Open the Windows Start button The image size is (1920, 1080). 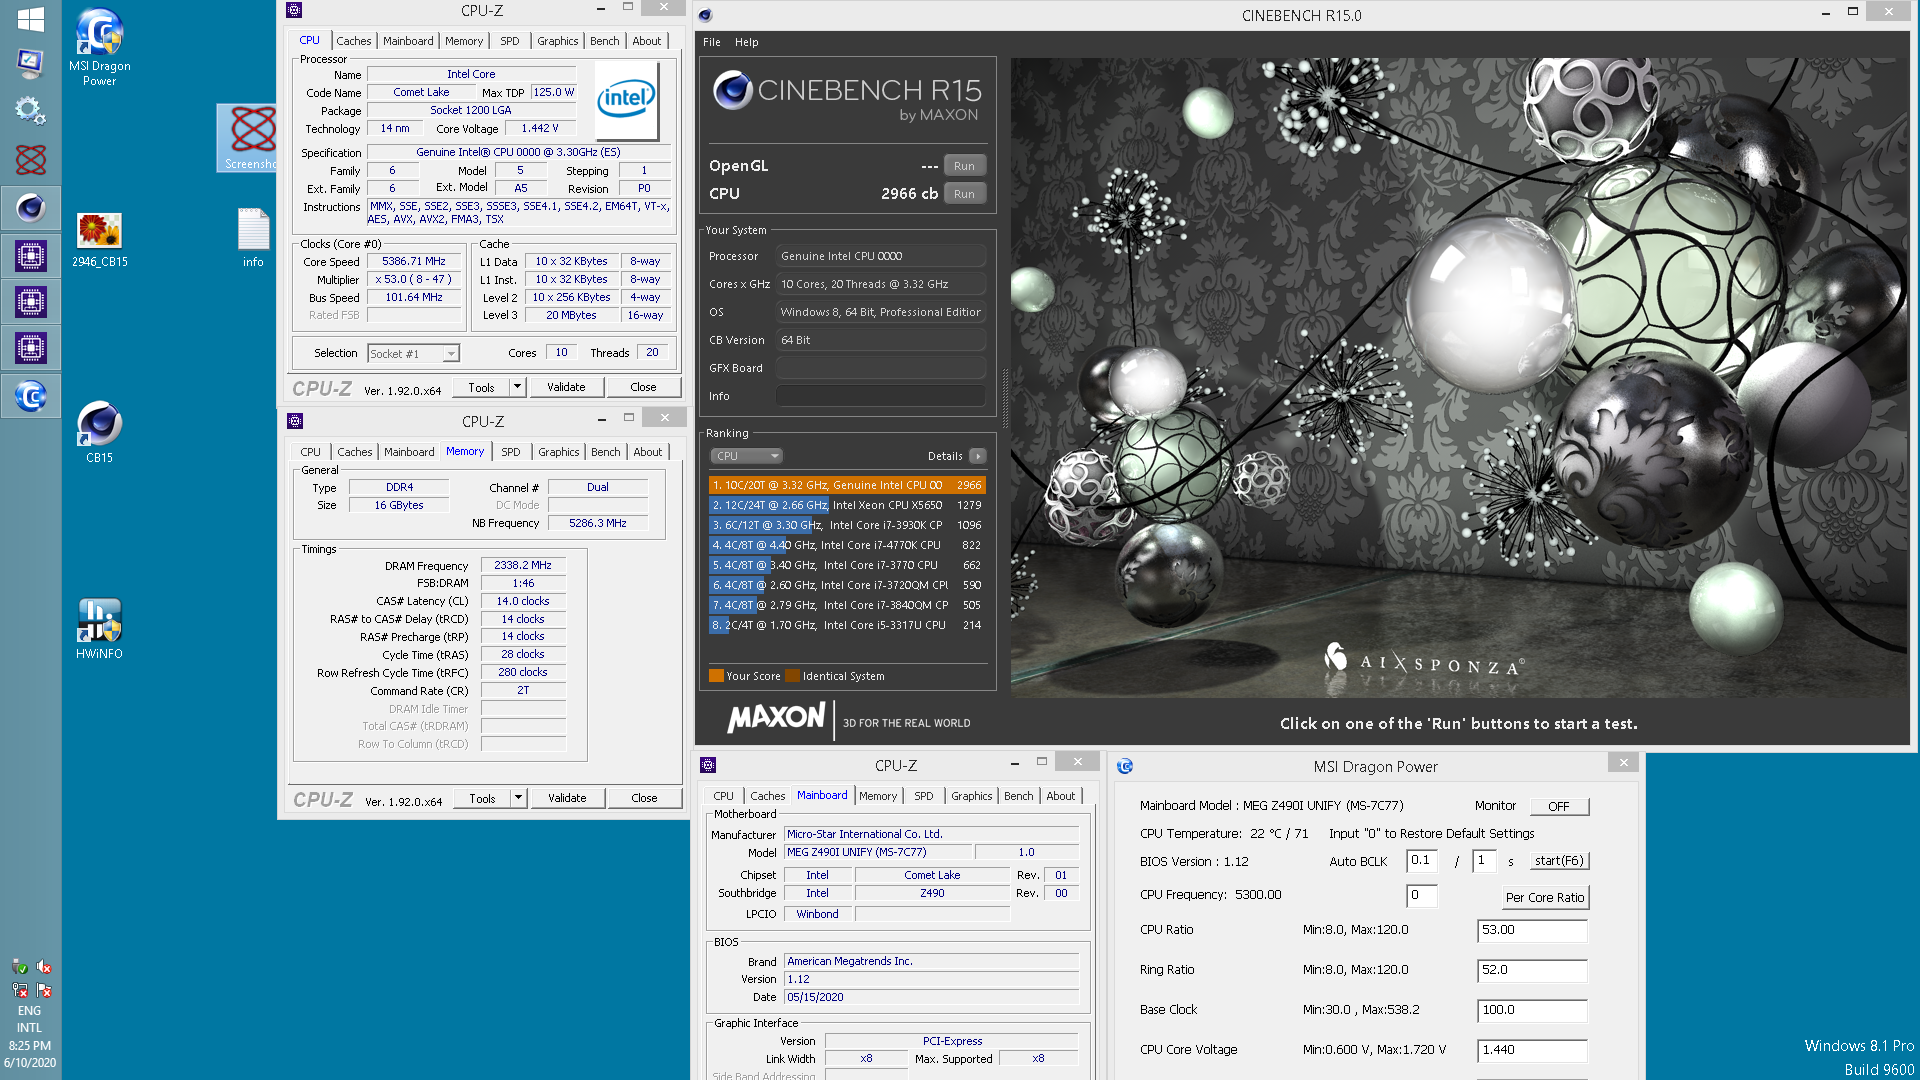click(30, 18)
